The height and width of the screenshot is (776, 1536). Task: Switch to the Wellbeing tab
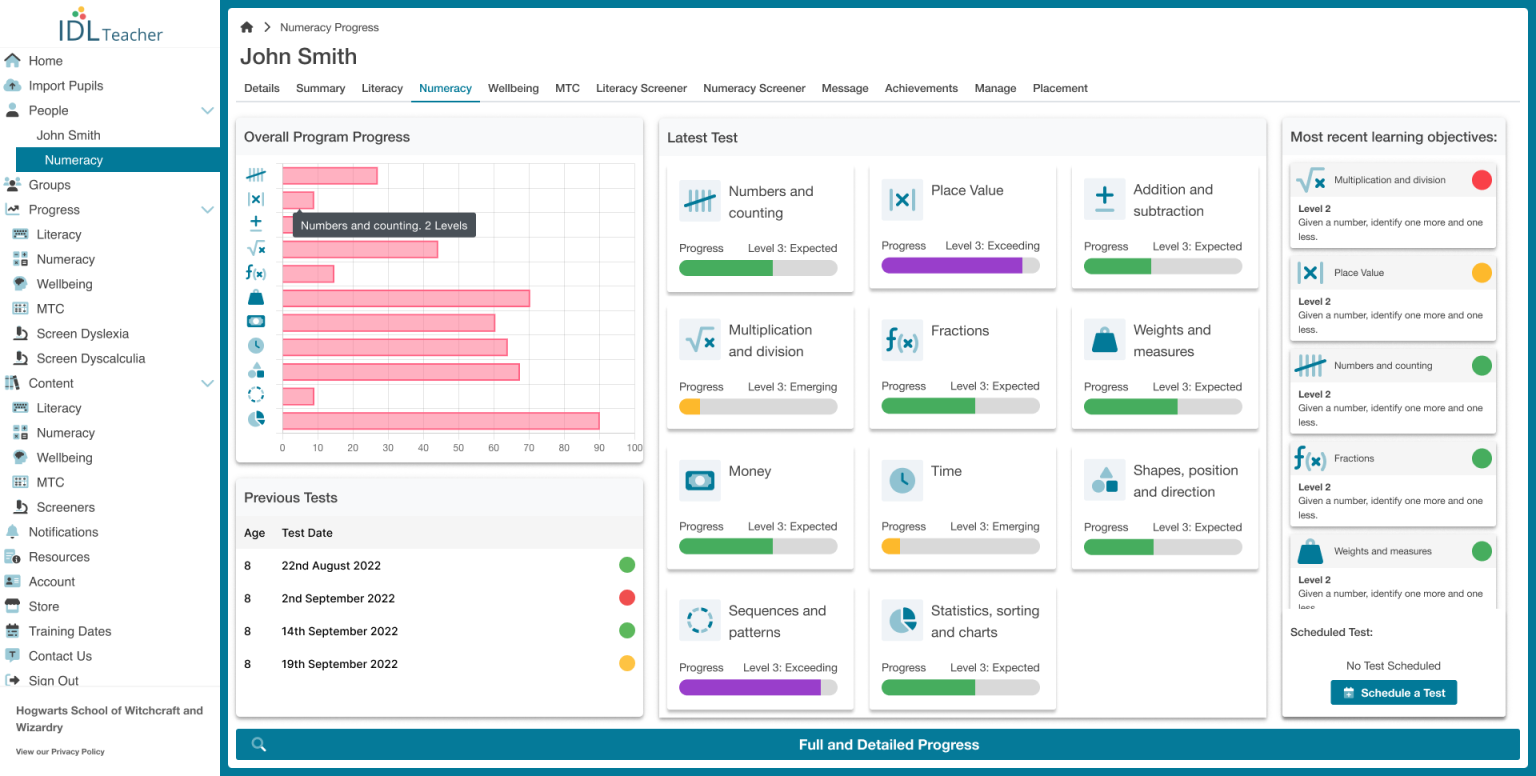[x=513, y=88]
